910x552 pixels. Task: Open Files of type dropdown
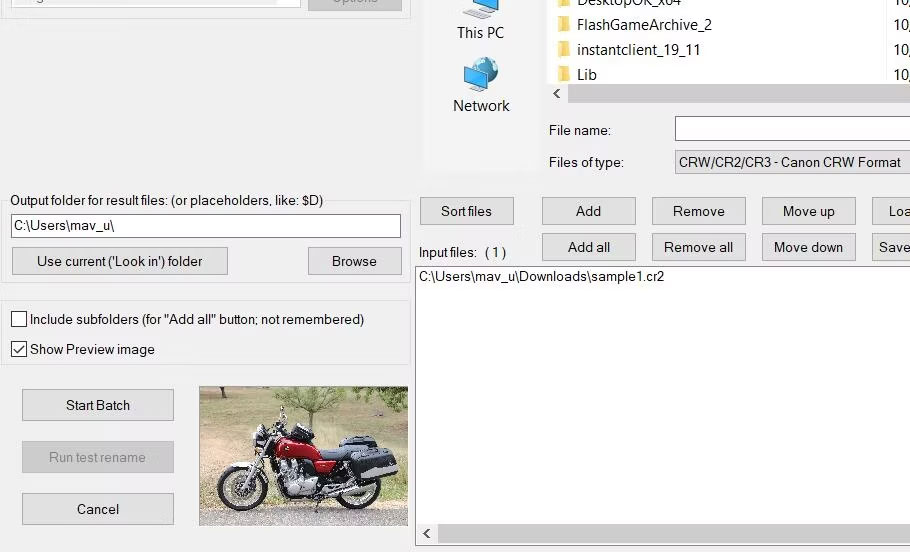point(791,162)
